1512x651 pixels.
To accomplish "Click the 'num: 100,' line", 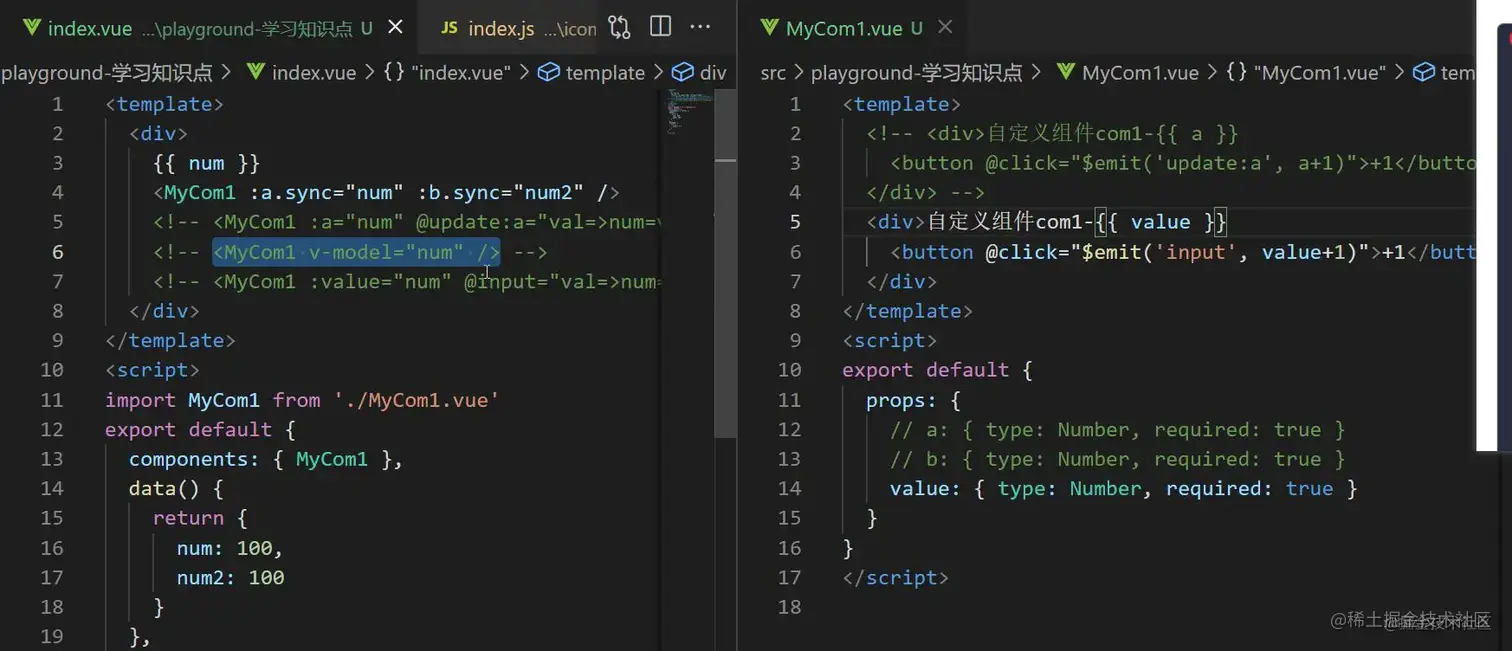I will pyautogui.click(x=230, y=548).
